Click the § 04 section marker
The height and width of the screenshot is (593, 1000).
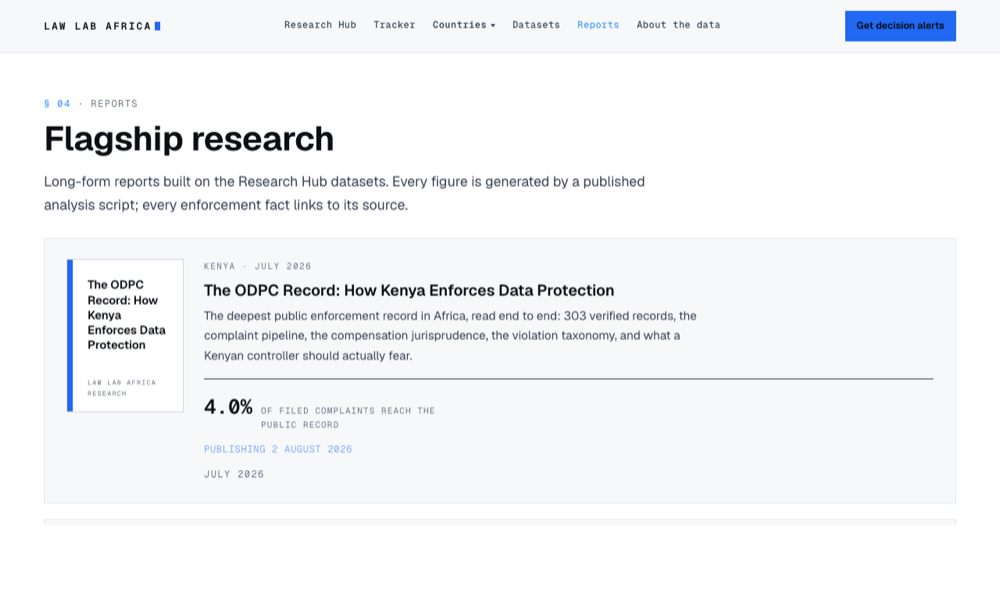click(57, 103)
